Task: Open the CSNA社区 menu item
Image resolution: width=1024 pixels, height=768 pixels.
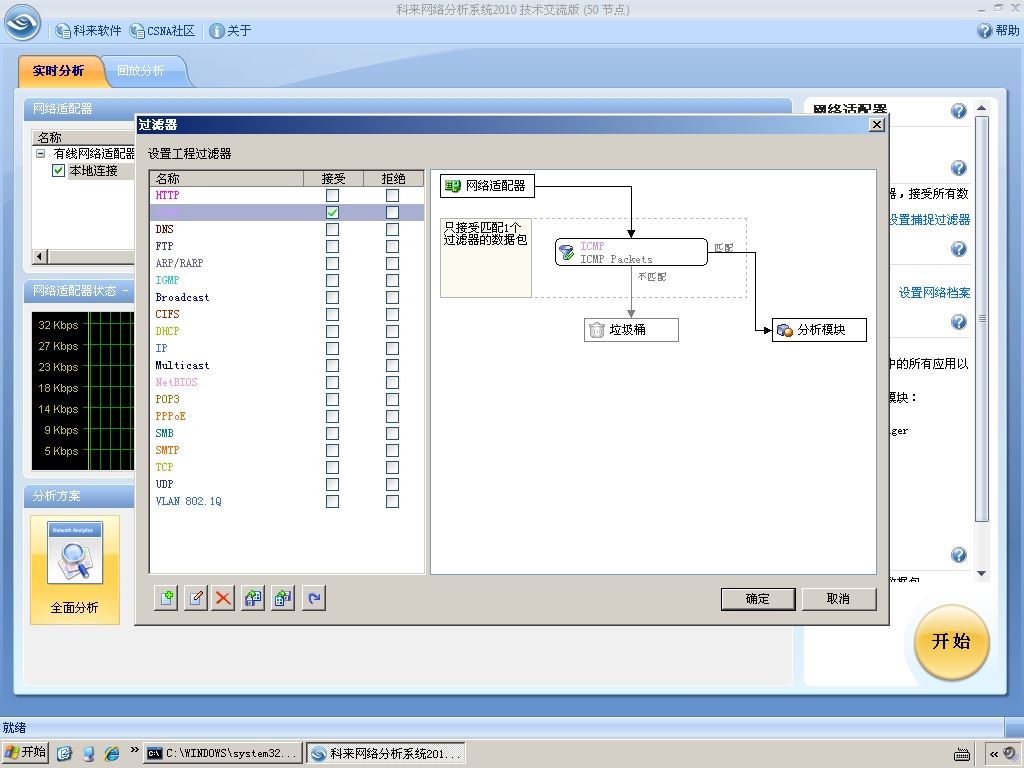Action: pyautogui.click(x=163, y=31)
